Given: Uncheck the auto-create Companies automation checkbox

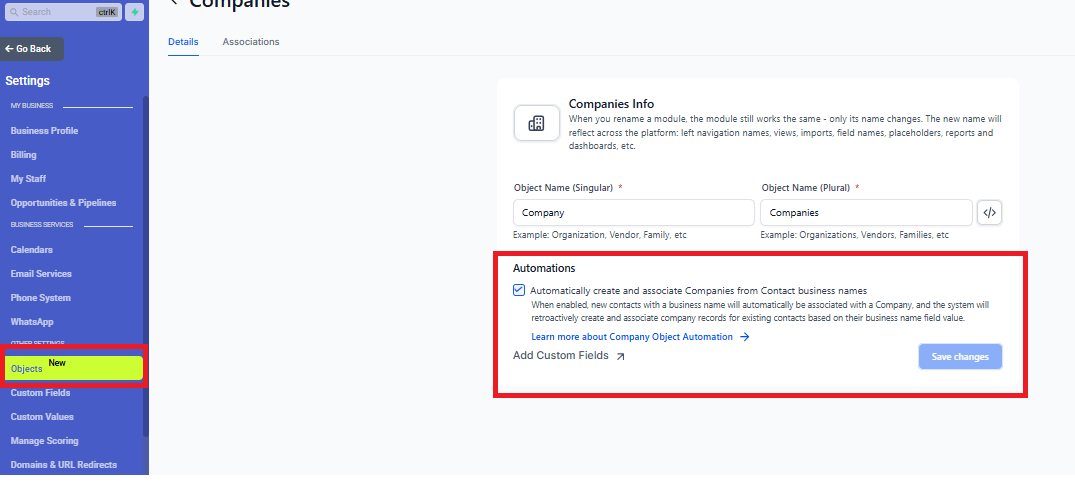Looking at the screenshot, I should pos(519,290).
